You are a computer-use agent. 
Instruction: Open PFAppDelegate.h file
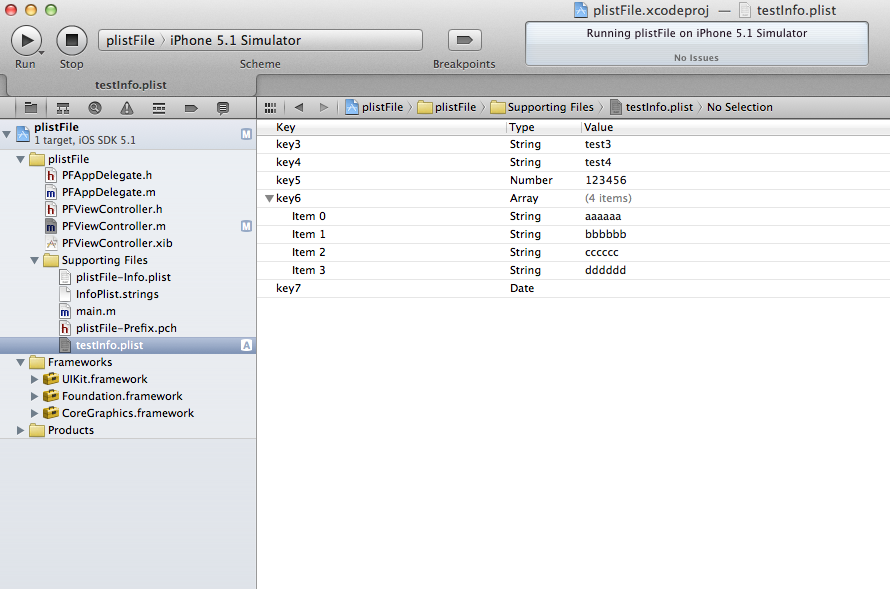coord(107,175)
